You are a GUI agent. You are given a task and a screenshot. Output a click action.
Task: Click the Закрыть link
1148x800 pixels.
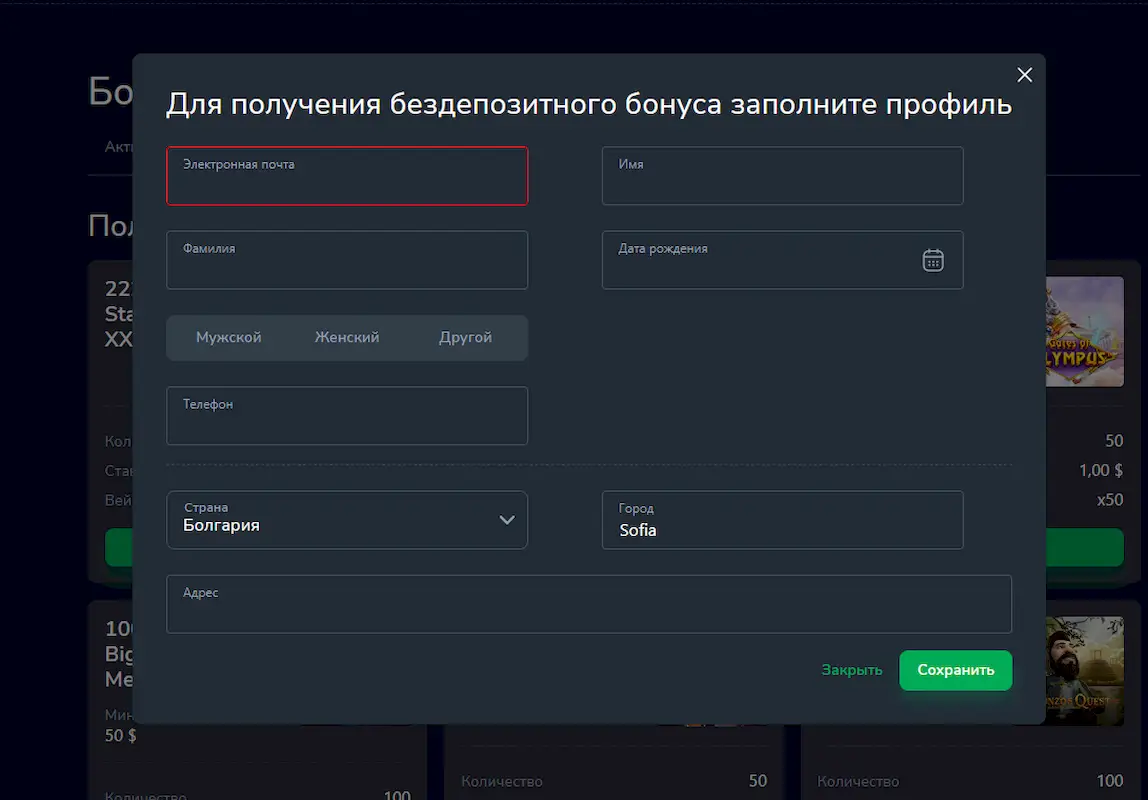pos(851,669)
